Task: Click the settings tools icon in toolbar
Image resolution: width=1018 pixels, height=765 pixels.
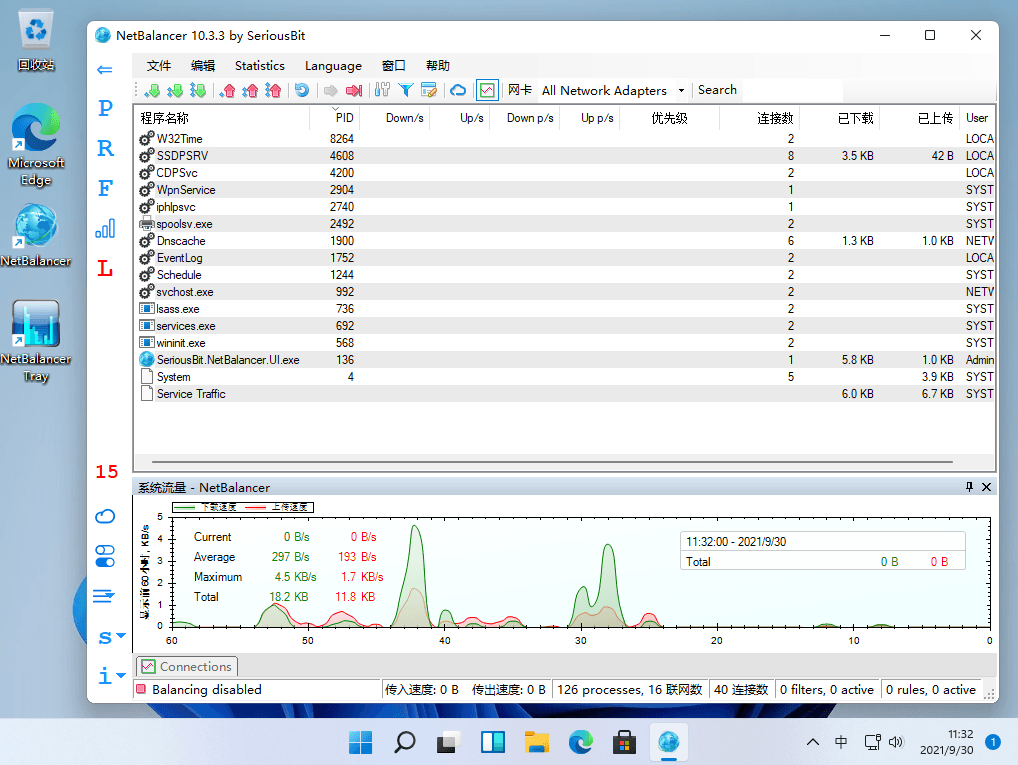Action: coord(382,90)
